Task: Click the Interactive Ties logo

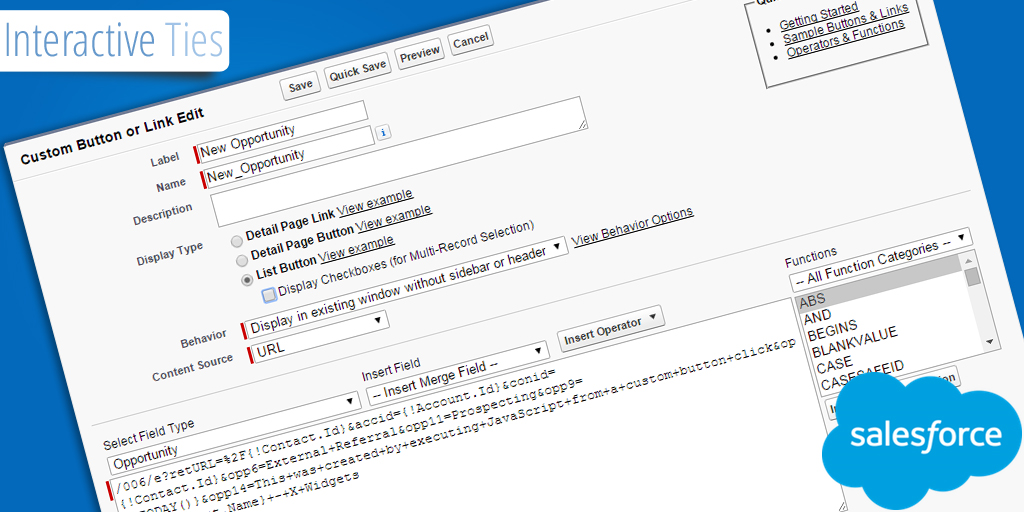Action: click(x=114, y=40)
